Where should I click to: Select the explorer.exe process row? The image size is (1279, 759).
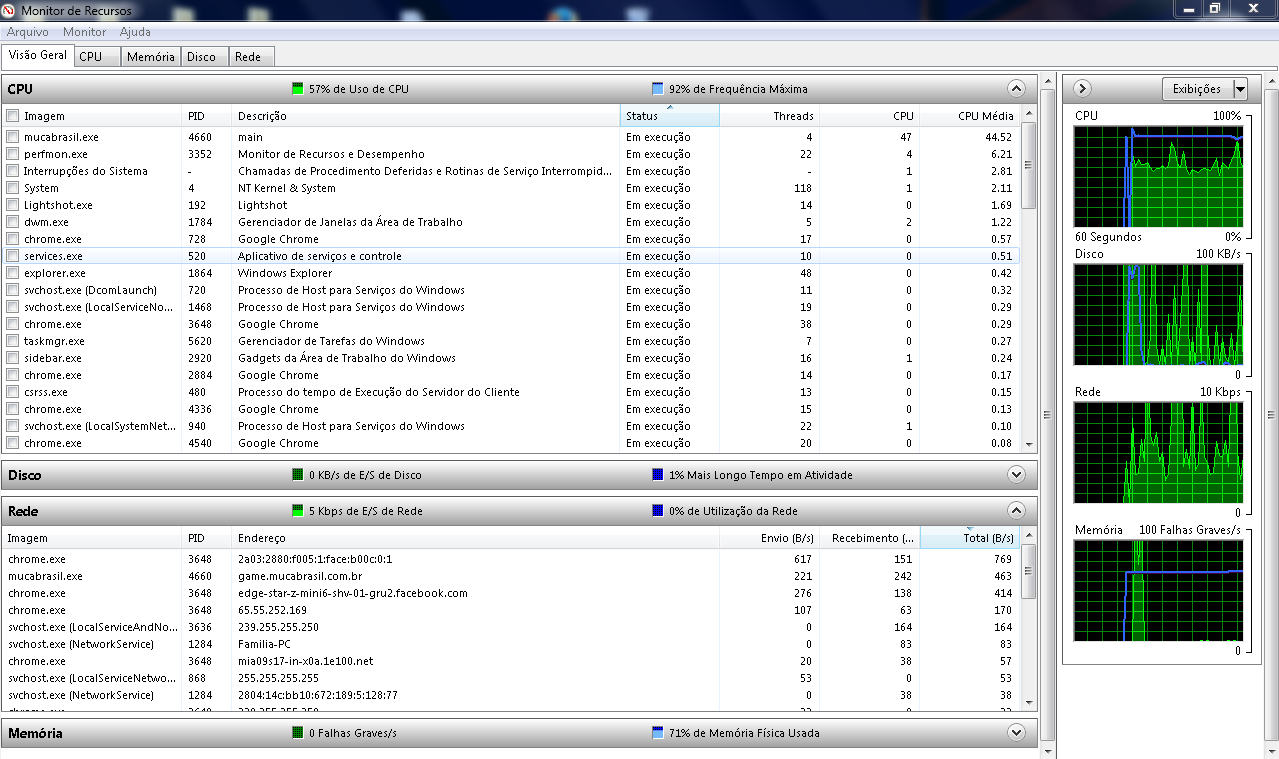(55, 273)
